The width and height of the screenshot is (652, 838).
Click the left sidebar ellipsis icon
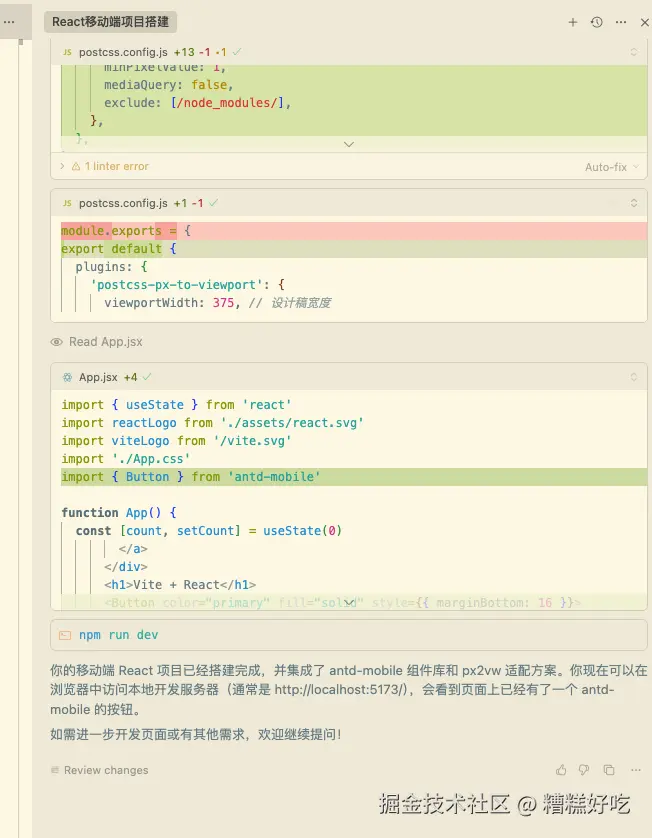[x=9, y=22]
